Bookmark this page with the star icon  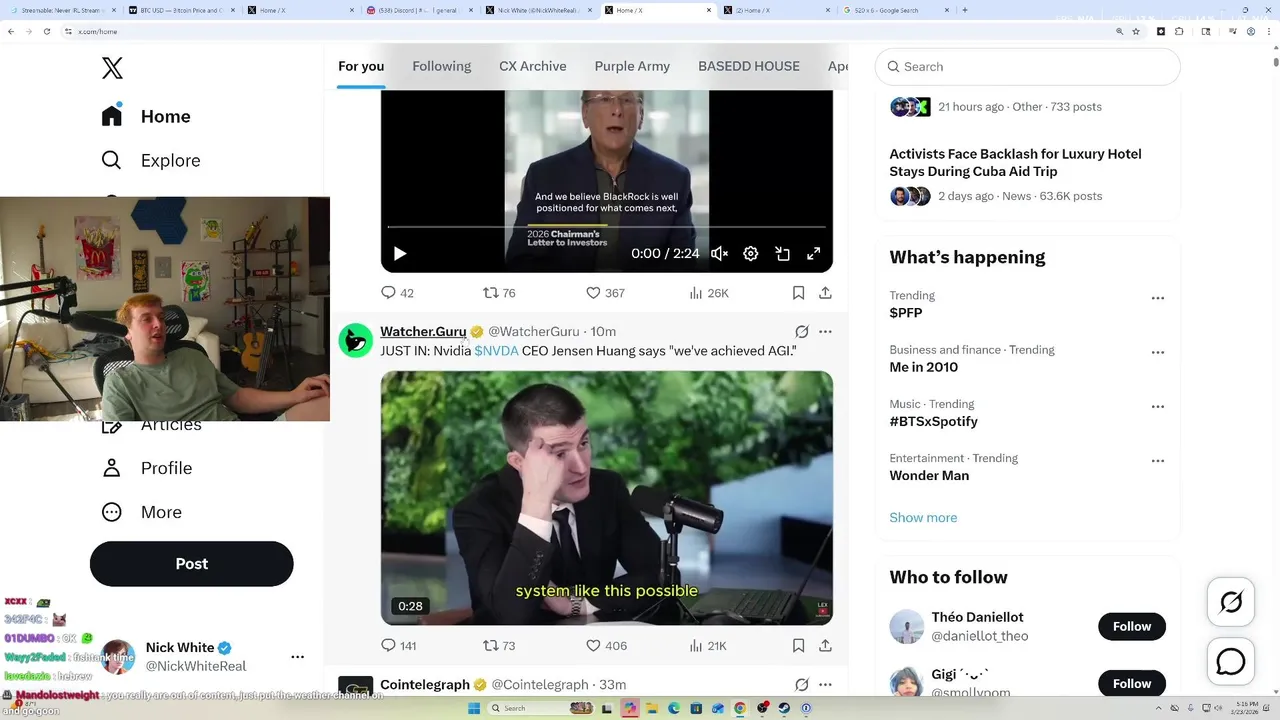tap(1136, 31)
